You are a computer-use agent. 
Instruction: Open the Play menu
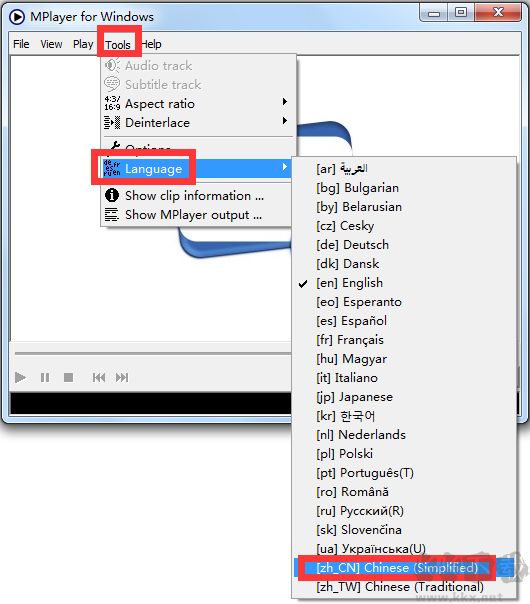(83, 44)
